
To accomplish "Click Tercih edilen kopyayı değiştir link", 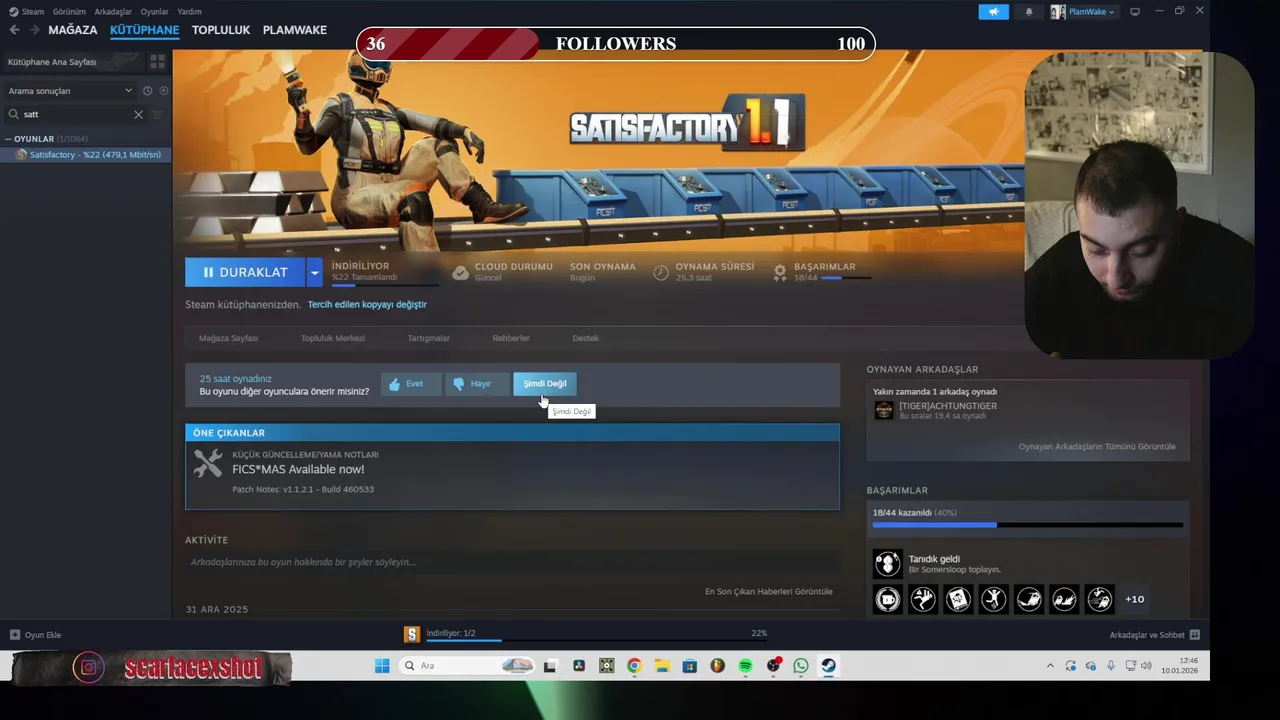I will [367, 304].
